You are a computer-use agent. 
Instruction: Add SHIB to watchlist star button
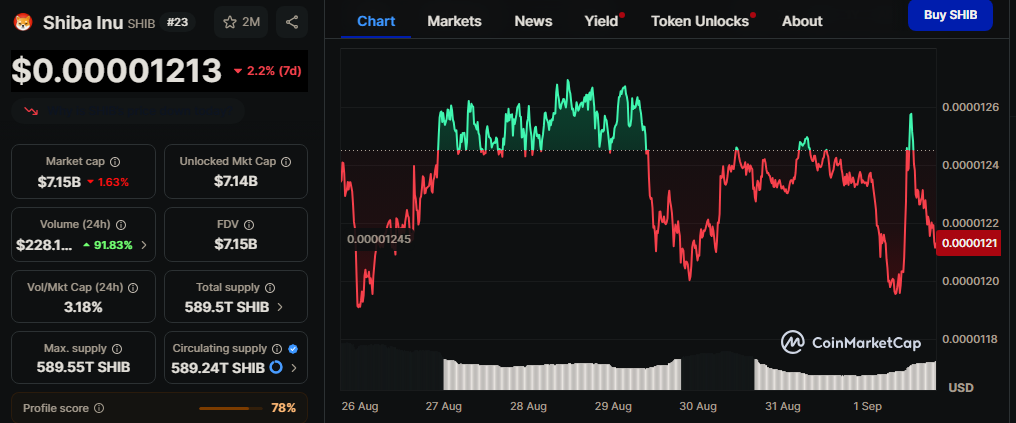pyautogui.click(x=240, y=22)
